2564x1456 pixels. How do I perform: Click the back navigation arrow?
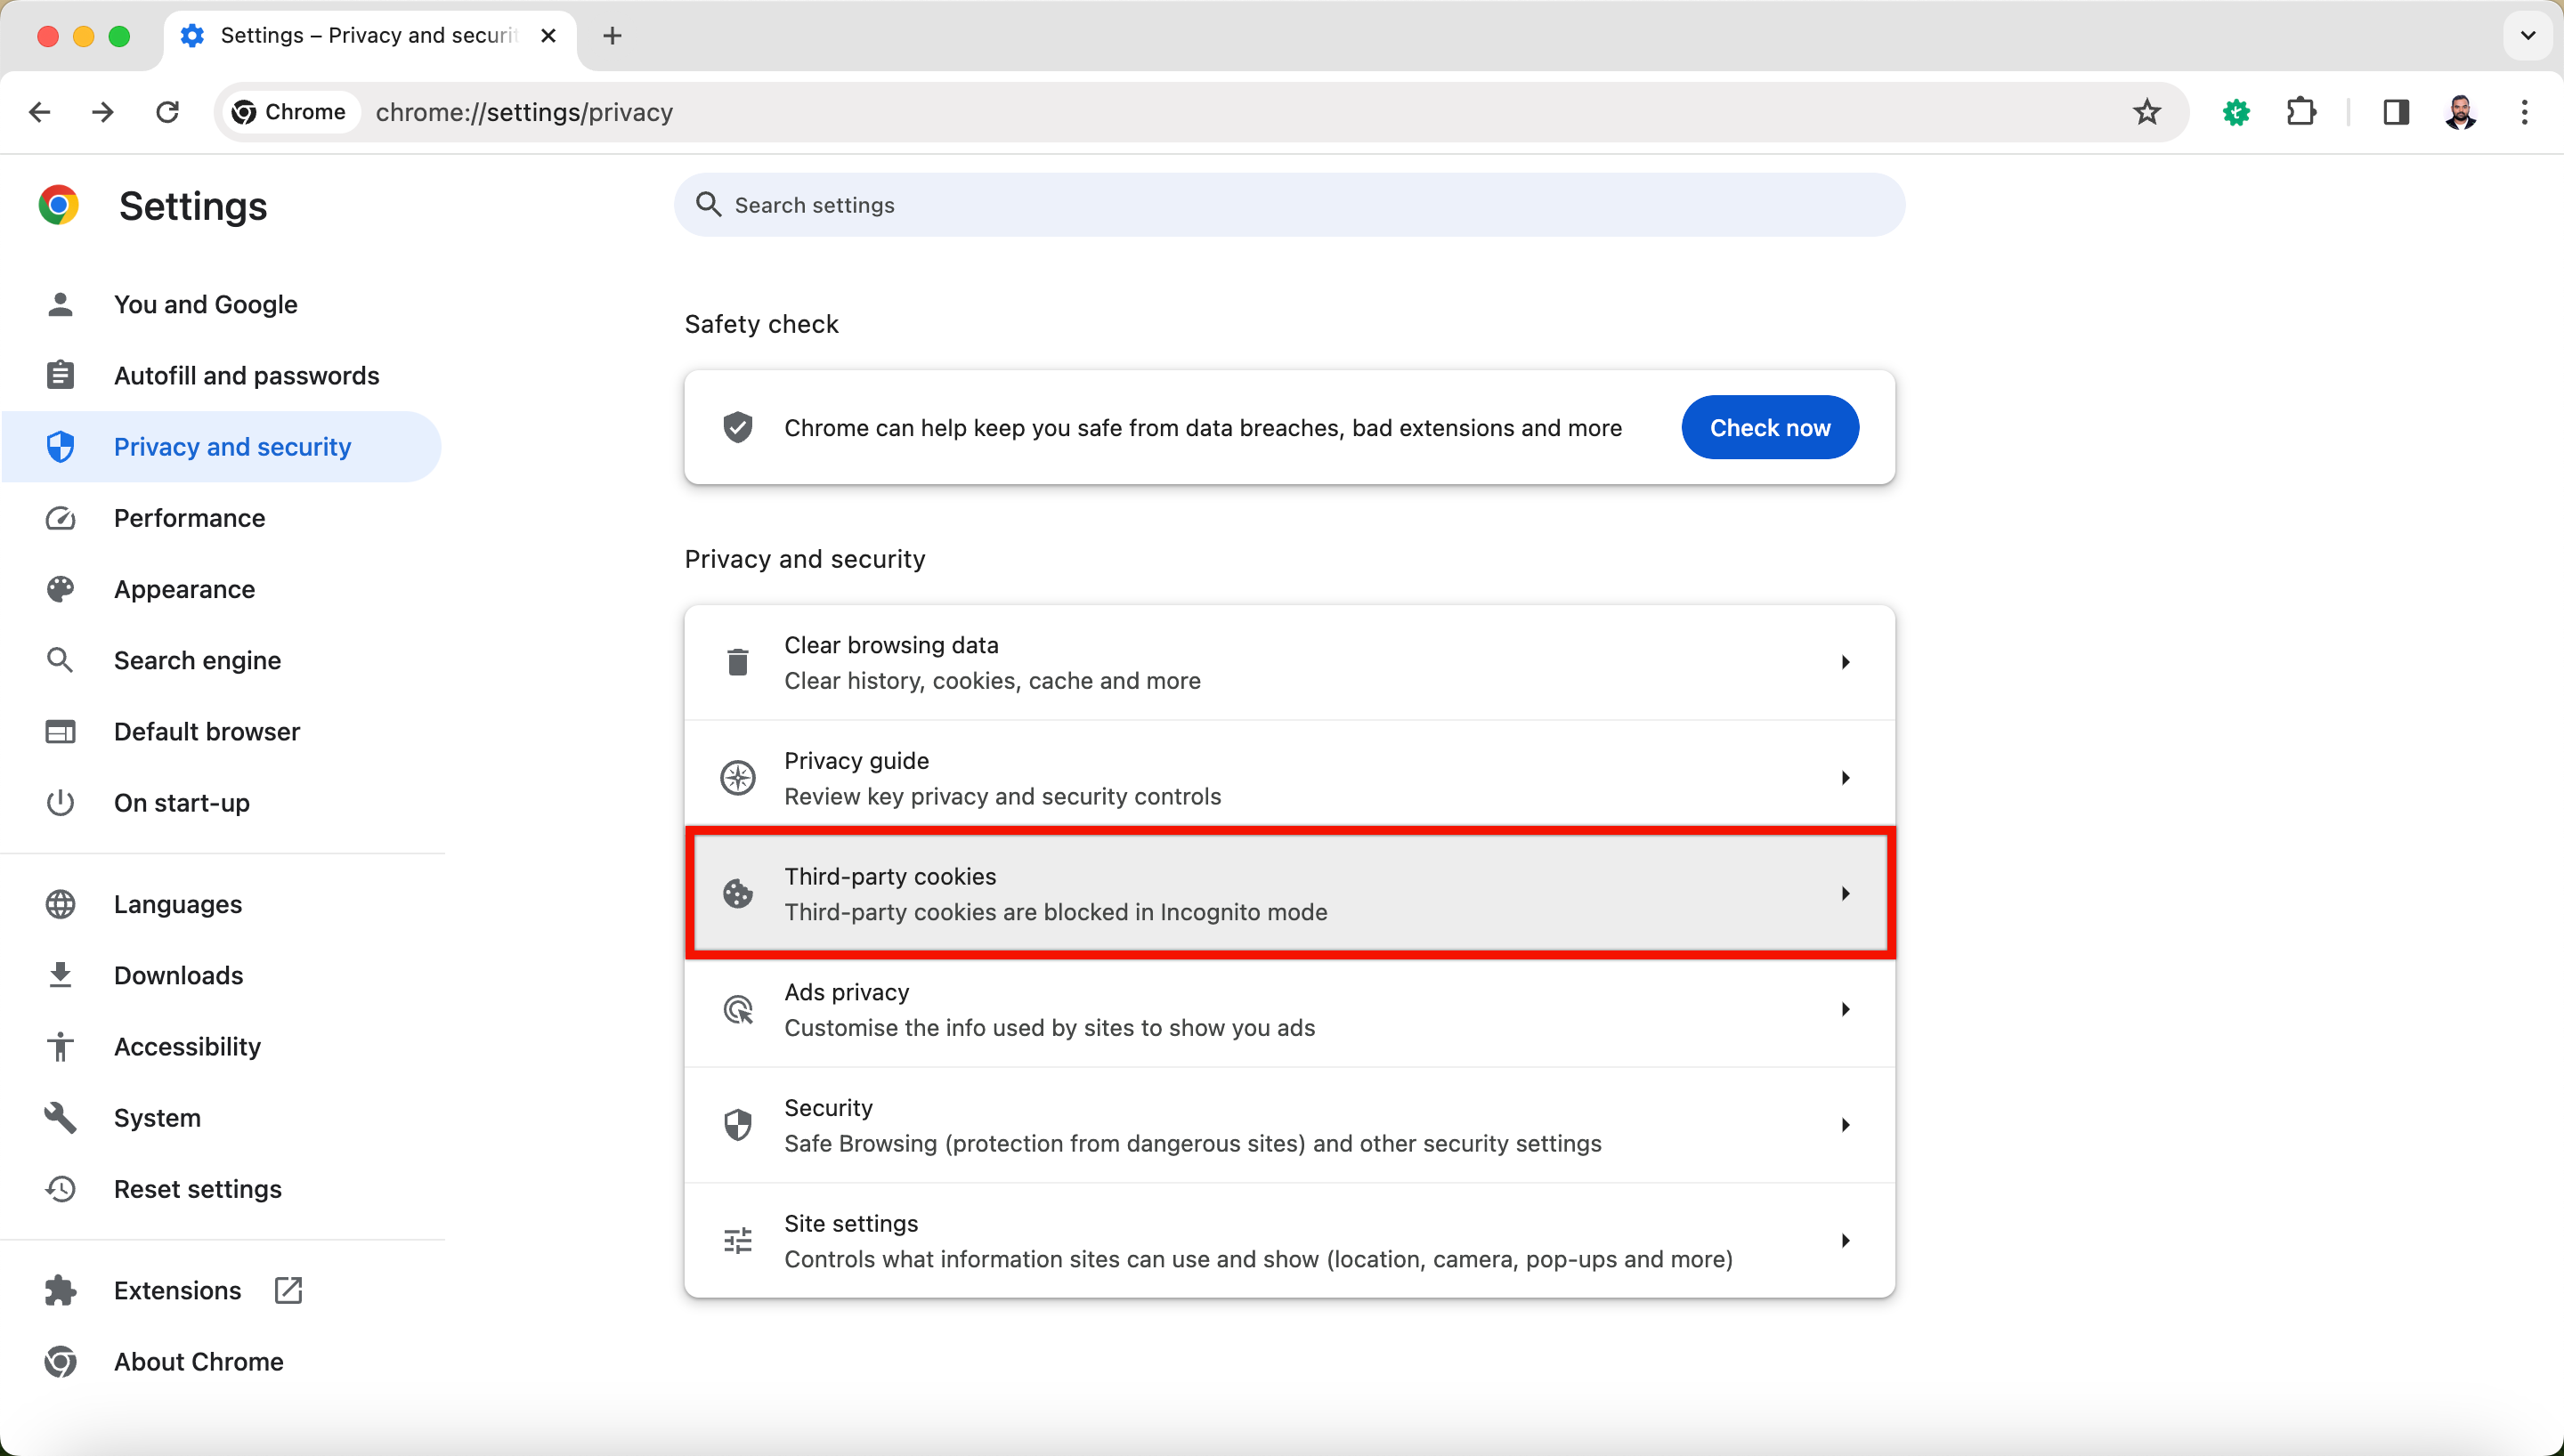40,112
